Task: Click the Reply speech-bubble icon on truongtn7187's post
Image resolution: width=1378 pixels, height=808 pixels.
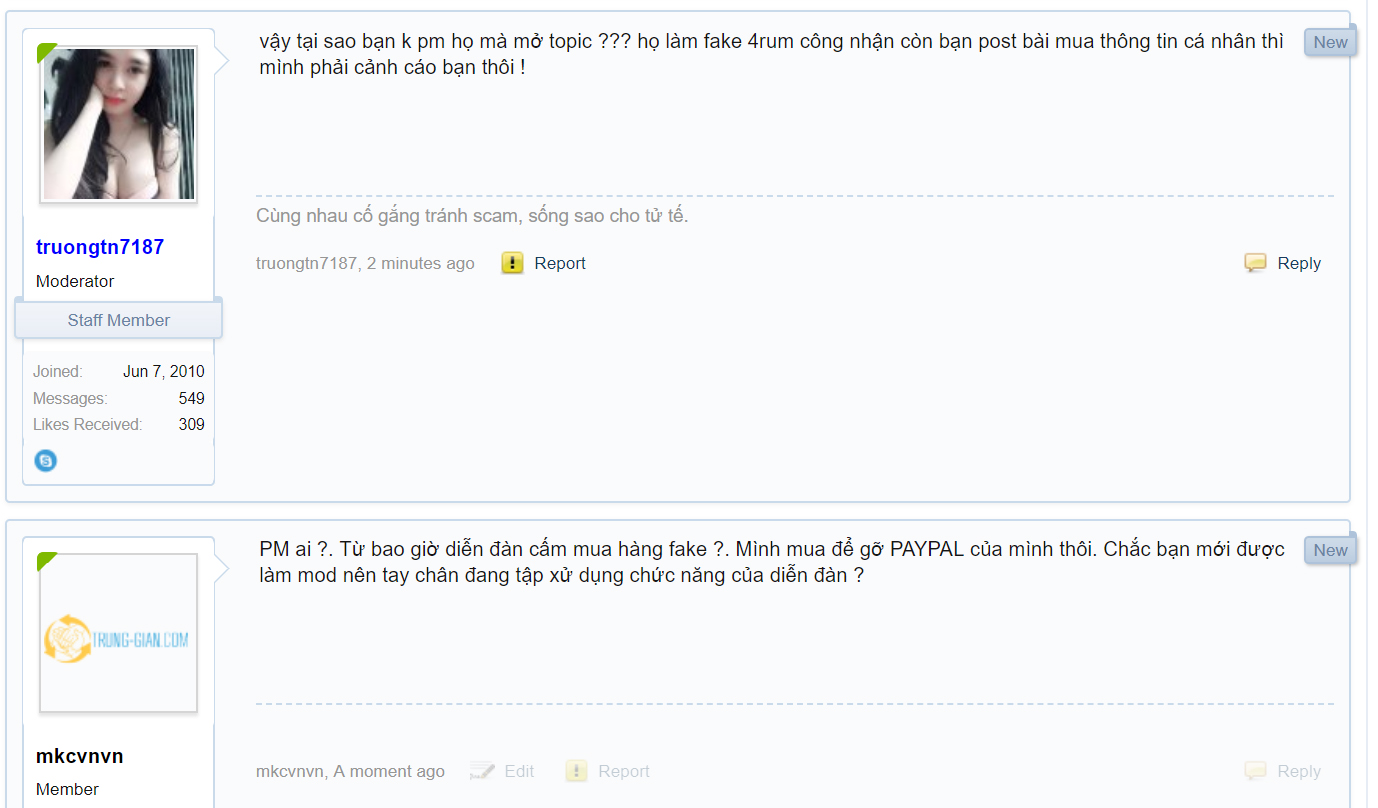Action: click(1255, 263)
